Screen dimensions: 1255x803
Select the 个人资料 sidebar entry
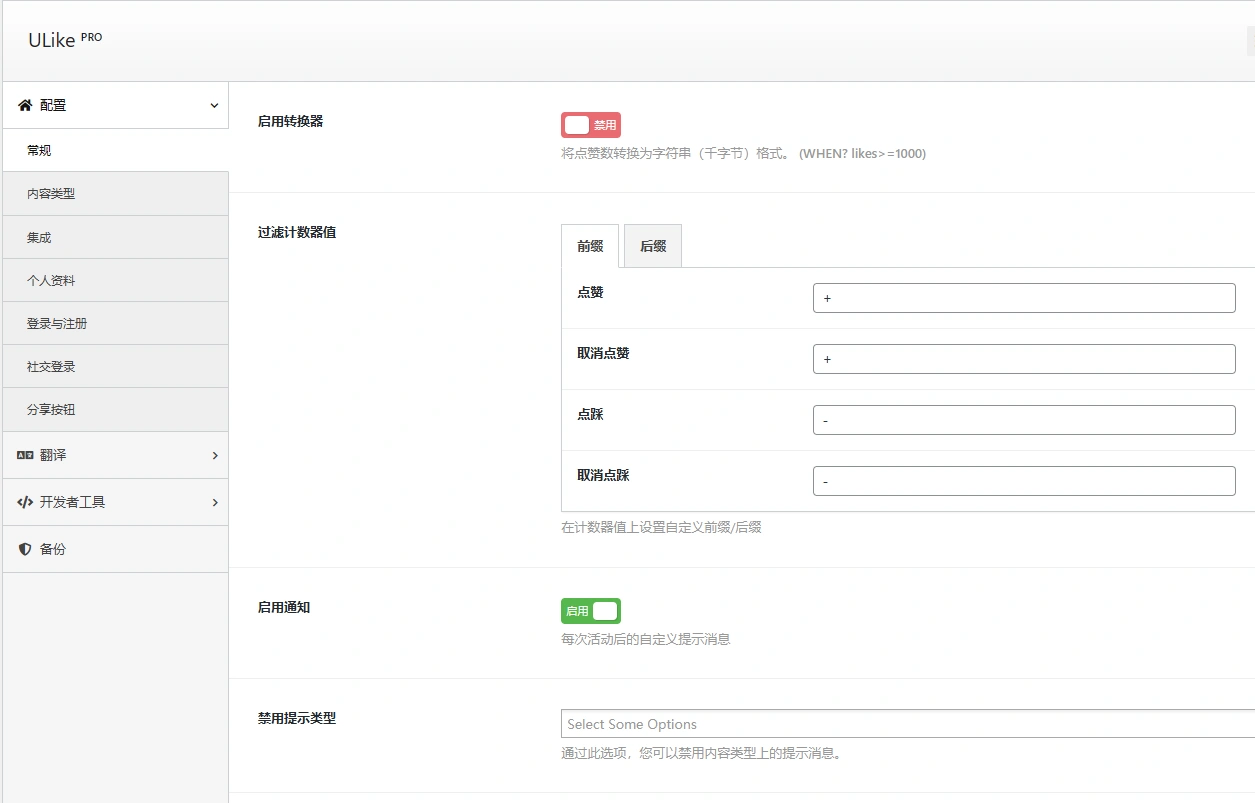pos(49,280)
